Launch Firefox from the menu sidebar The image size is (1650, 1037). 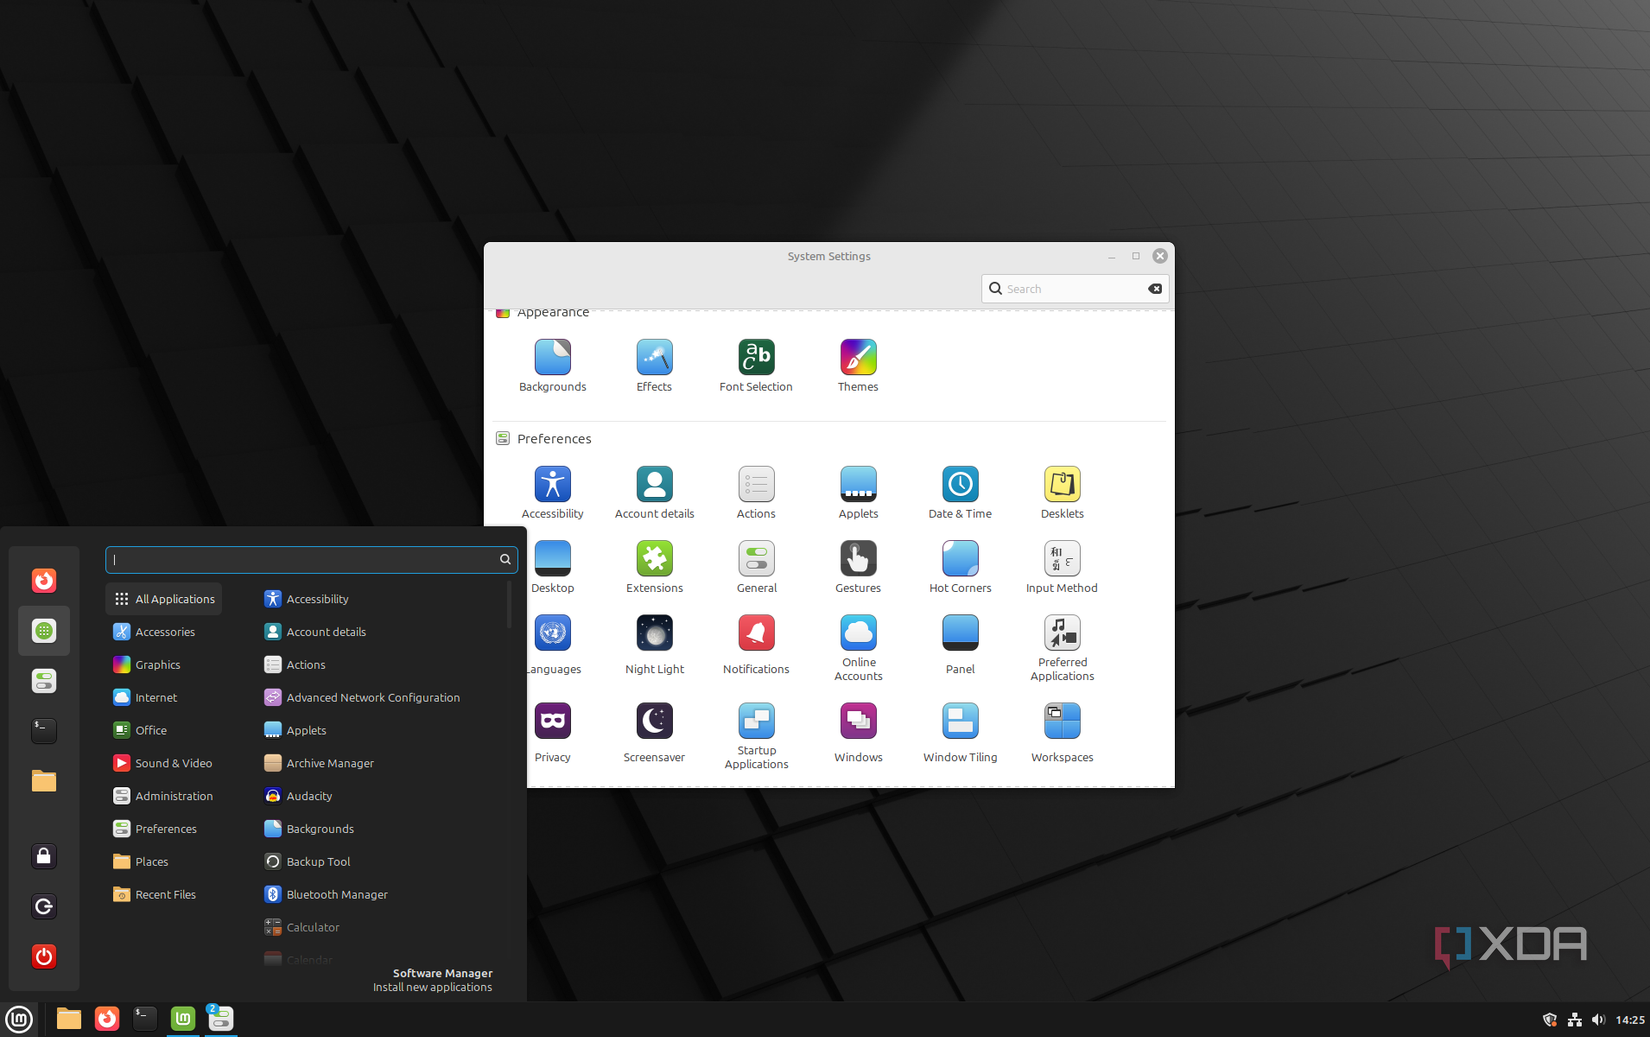43,580
